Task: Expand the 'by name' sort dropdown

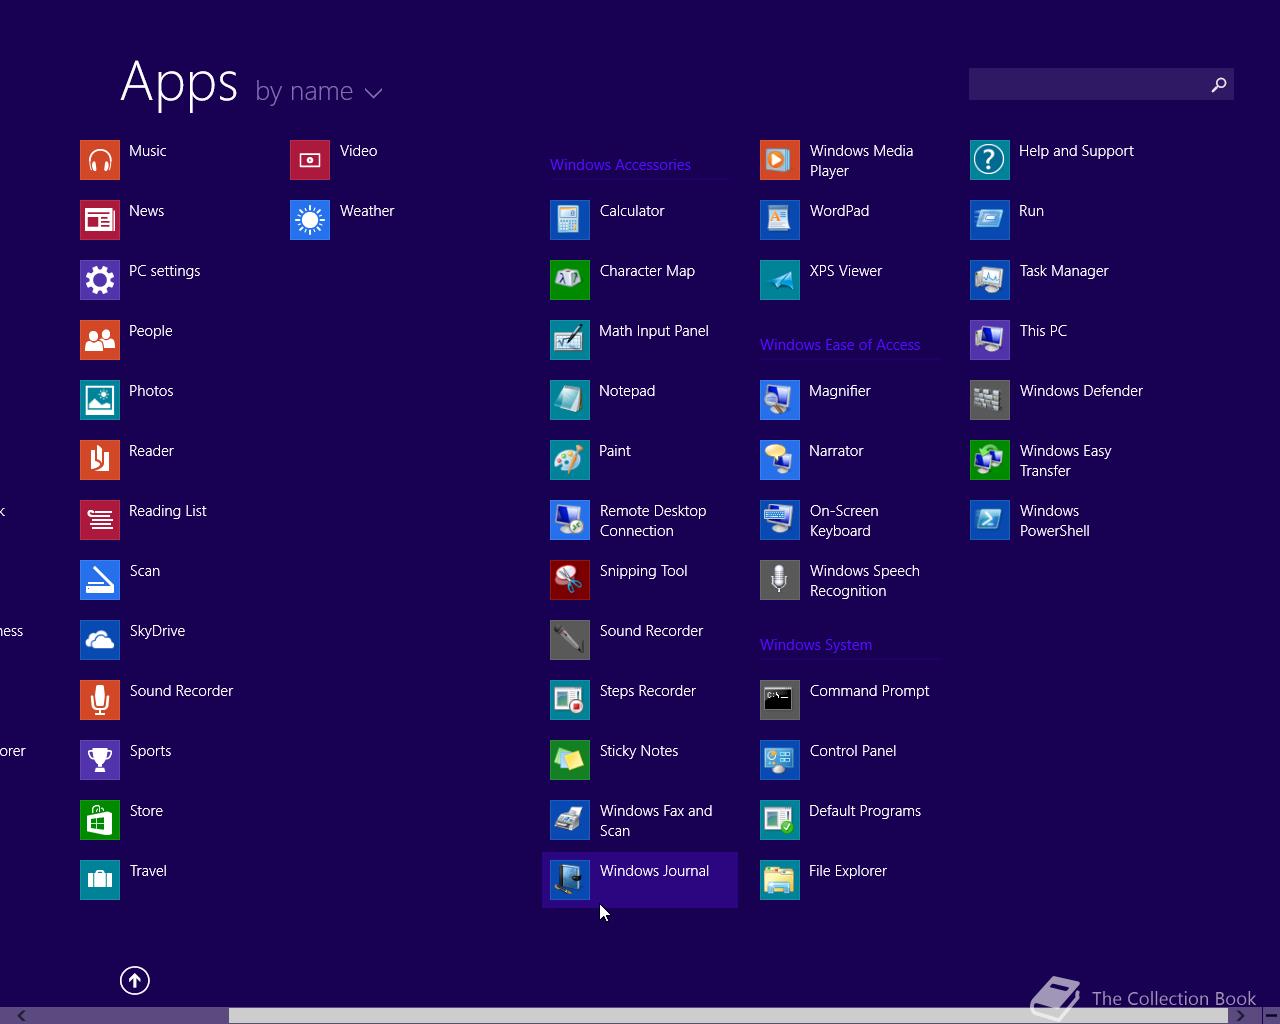Action: point(319,91)
